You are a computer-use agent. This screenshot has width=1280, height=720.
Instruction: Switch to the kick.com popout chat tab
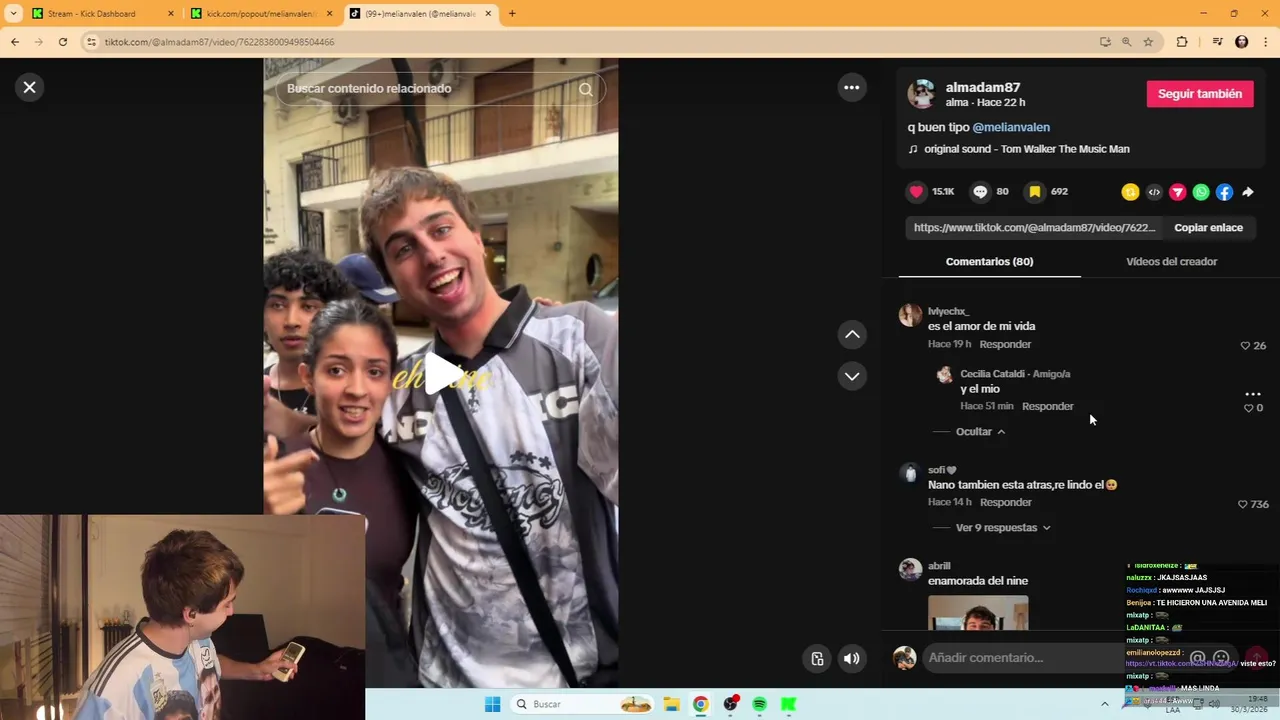pos(261,14)
